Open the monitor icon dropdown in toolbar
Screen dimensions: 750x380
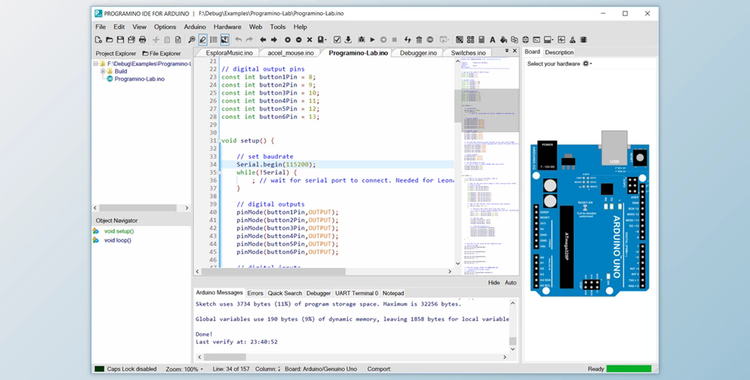coord(549,40)
